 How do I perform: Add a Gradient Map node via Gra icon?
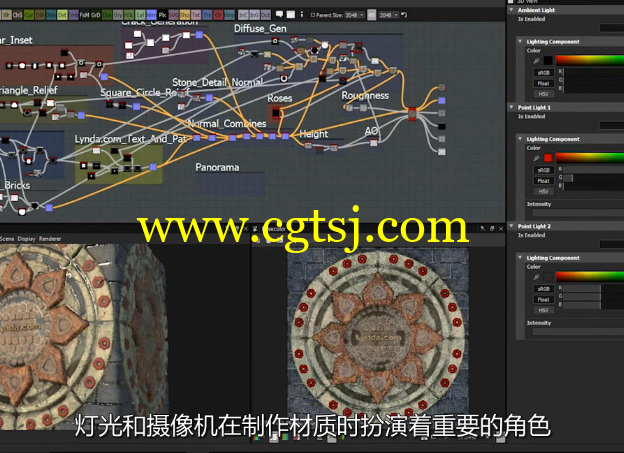click(x=107, y=15)
